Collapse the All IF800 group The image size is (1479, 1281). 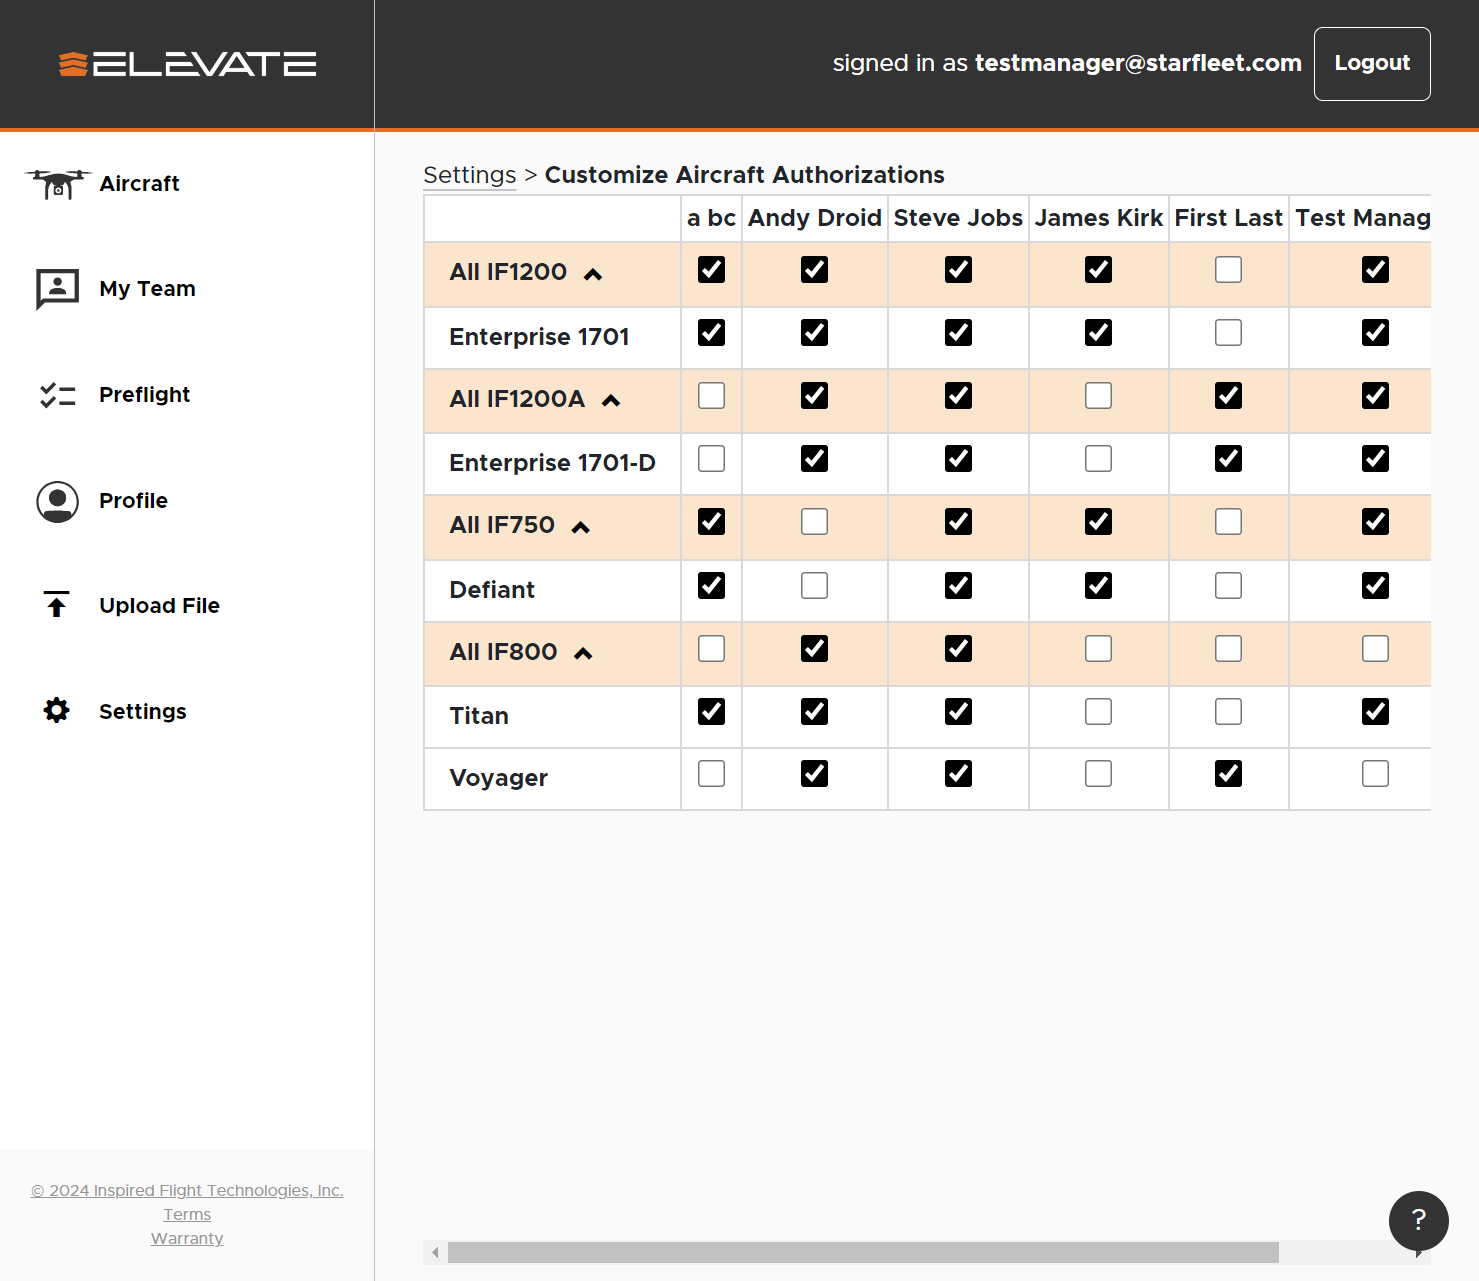click(583, 653)
